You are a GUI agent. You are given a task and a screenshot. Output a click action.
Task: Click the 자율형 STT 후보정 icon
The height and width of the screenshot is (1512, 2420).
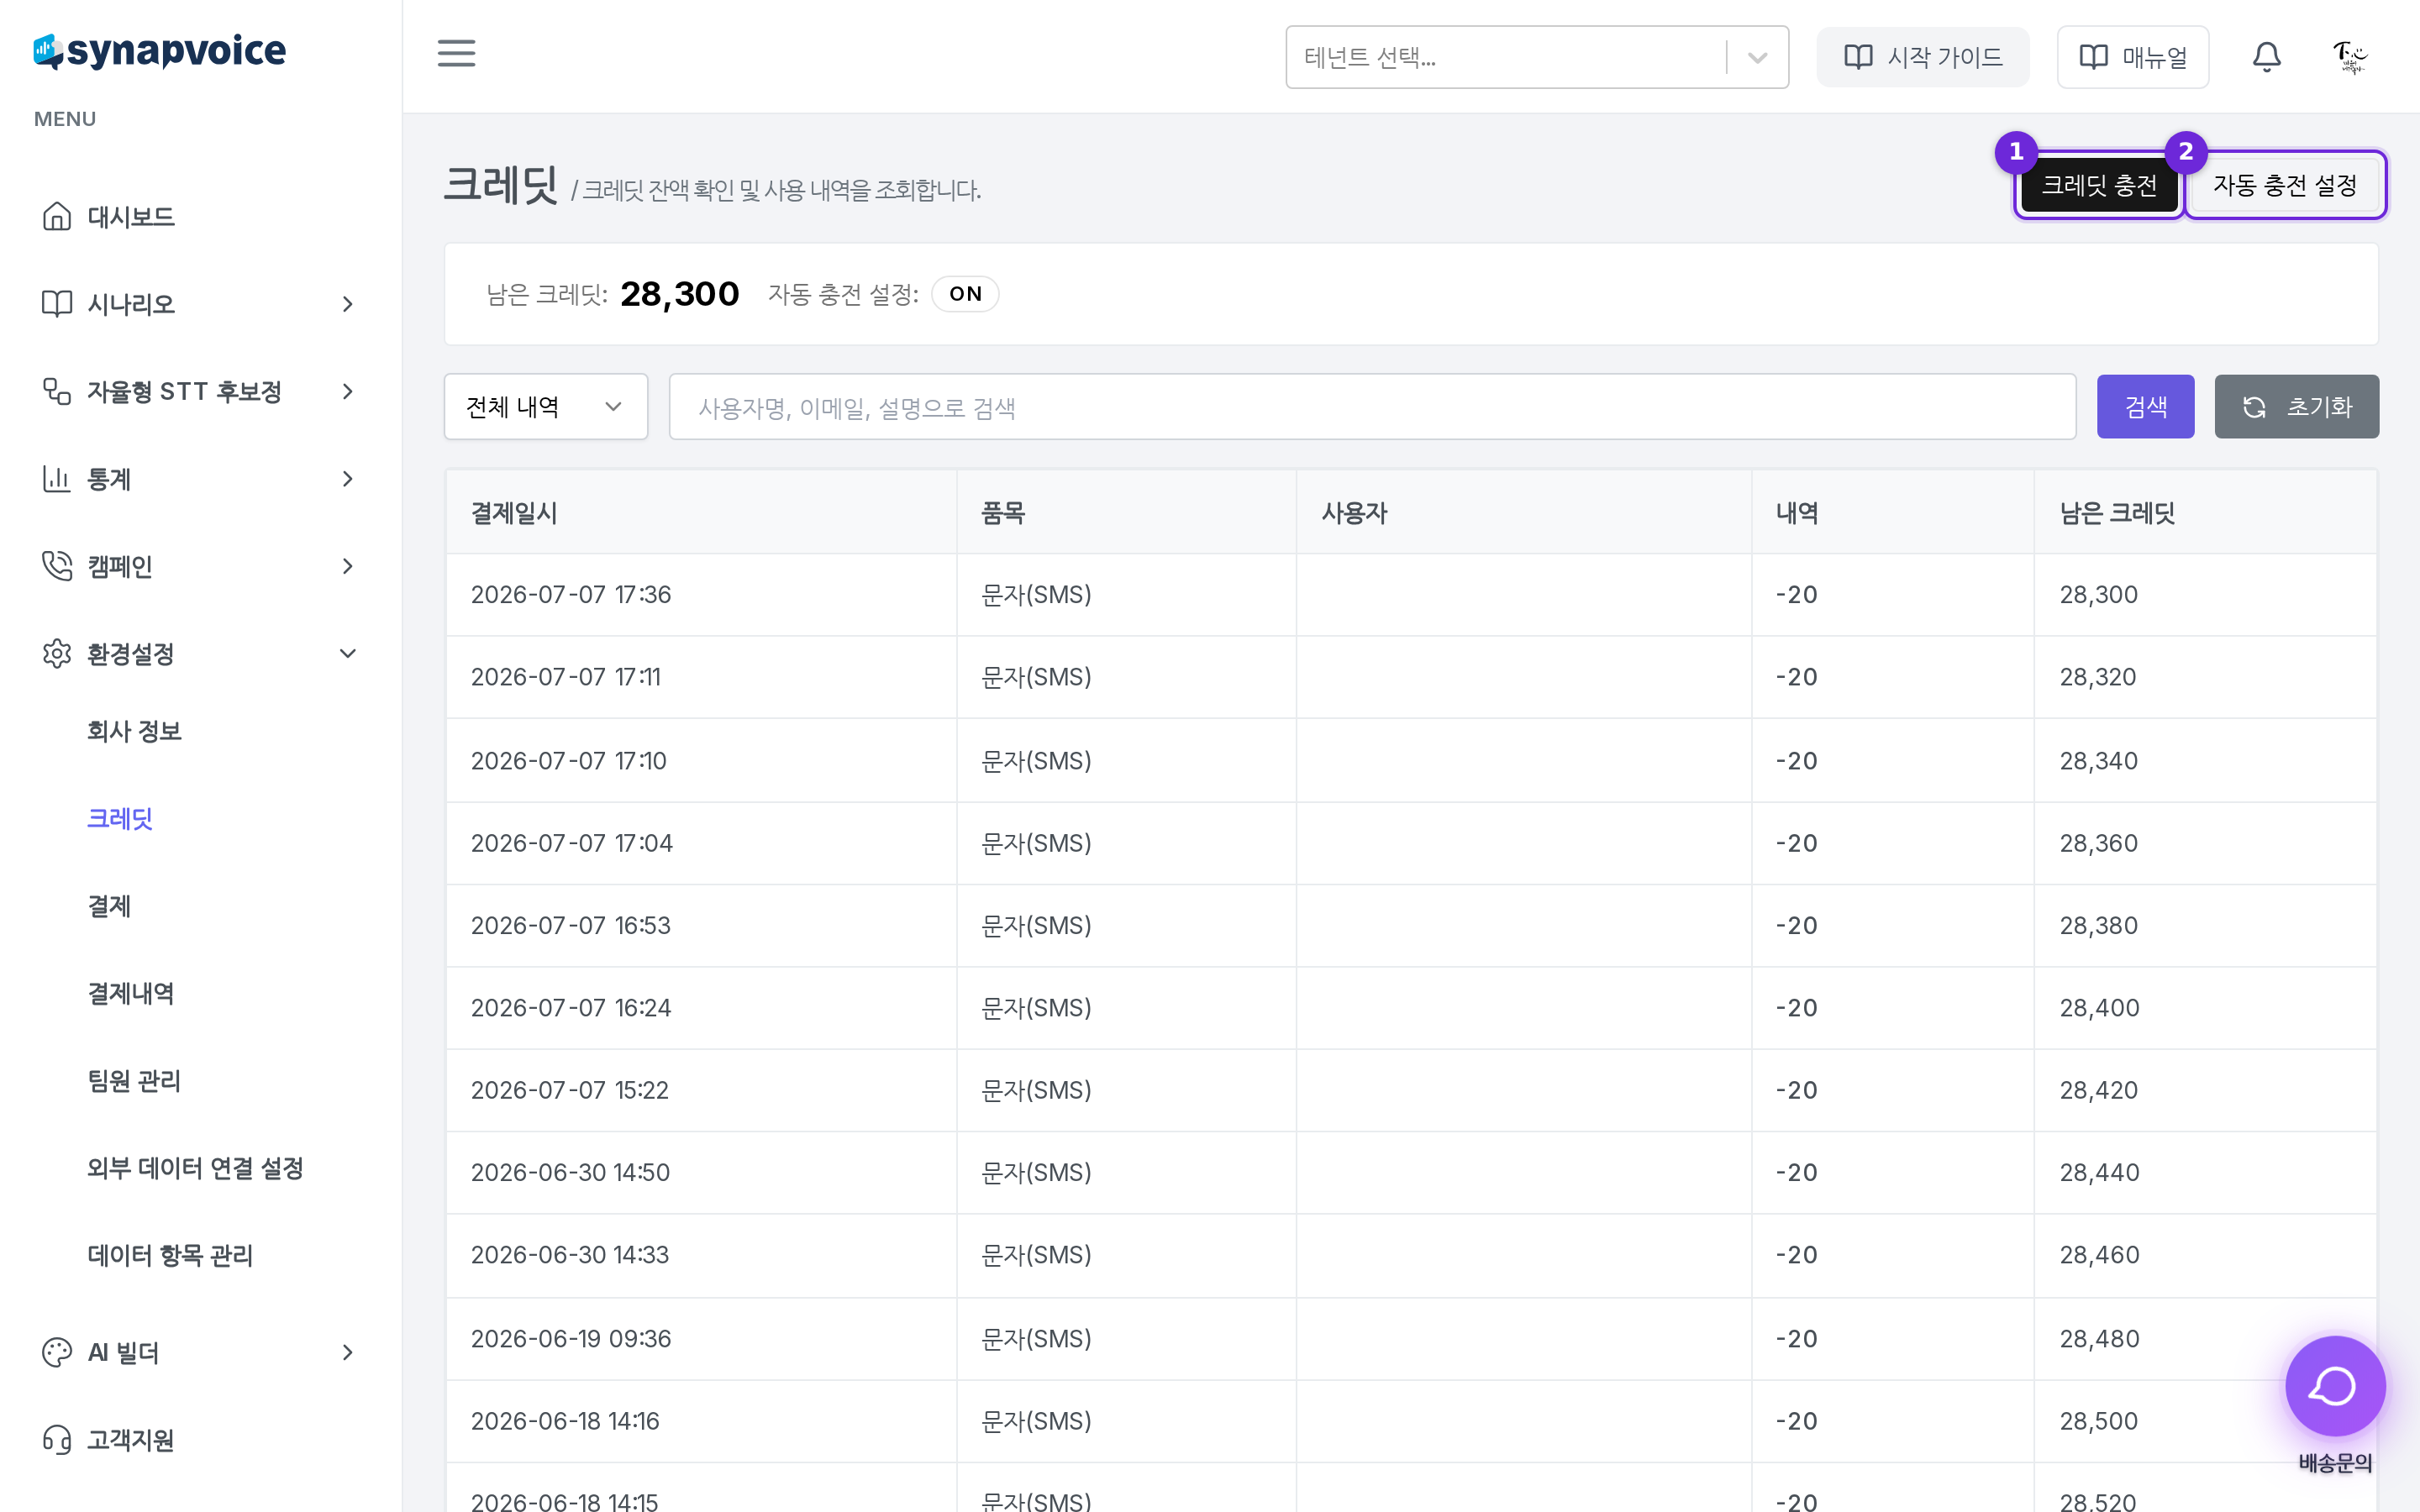(57, 391)
